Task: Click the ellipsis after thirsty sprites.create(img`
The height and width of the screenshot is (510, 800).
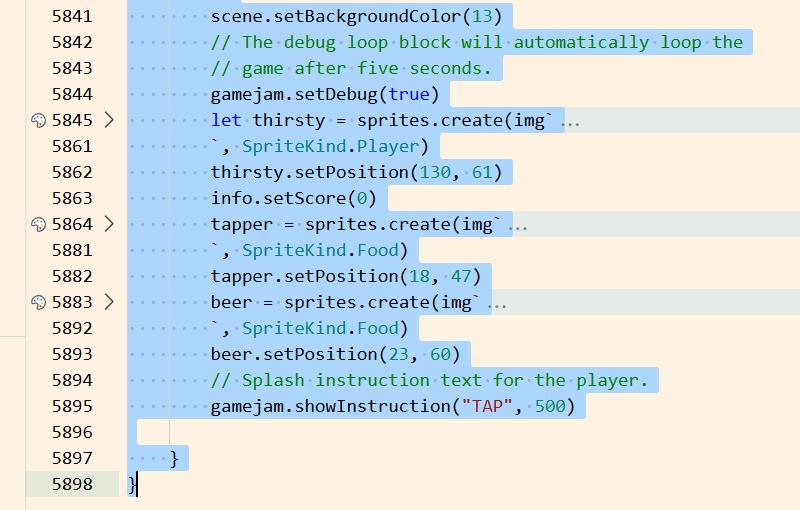Action: tap(571, 121)
